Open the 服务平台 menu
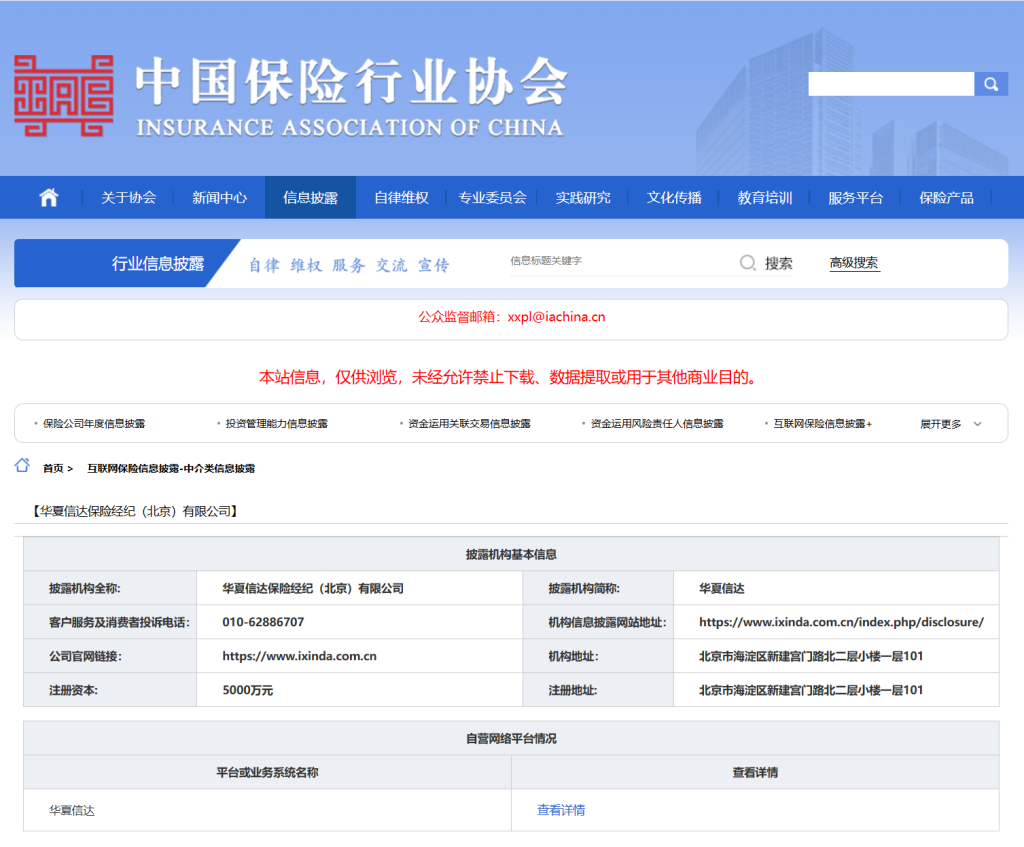1024x847 pixels. [x=856, y=197]
